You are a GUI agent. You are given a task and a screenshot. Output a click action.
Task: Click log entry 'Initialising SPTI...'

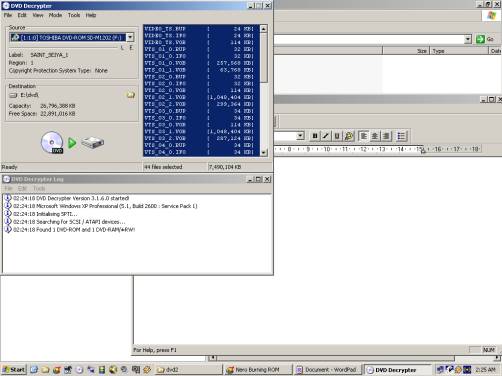[45, 214]
